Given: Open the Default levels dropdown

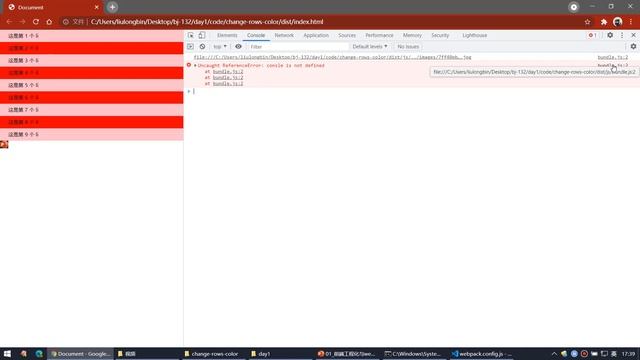Looking at the screenshot, I should click(370, 47).
